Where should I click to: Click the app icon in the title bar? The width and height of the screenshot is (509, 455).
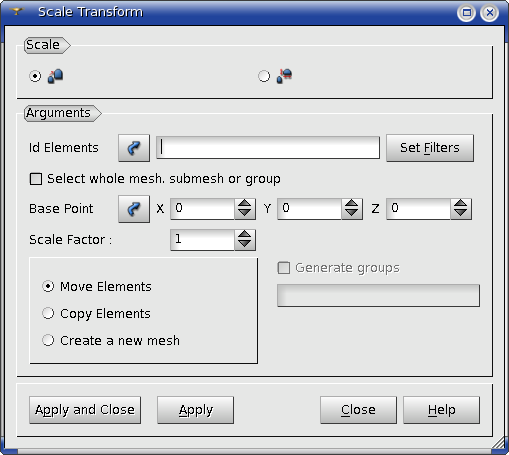click(16, 12)
